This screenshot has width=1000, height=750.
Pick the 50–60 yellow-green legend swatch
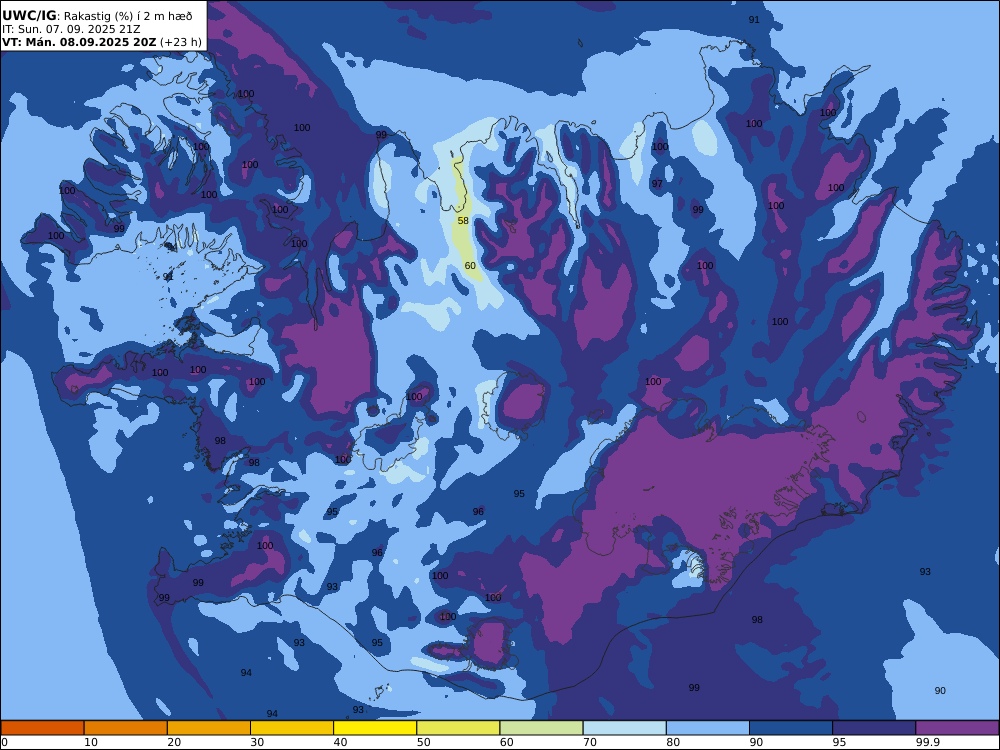coord(459,728)
